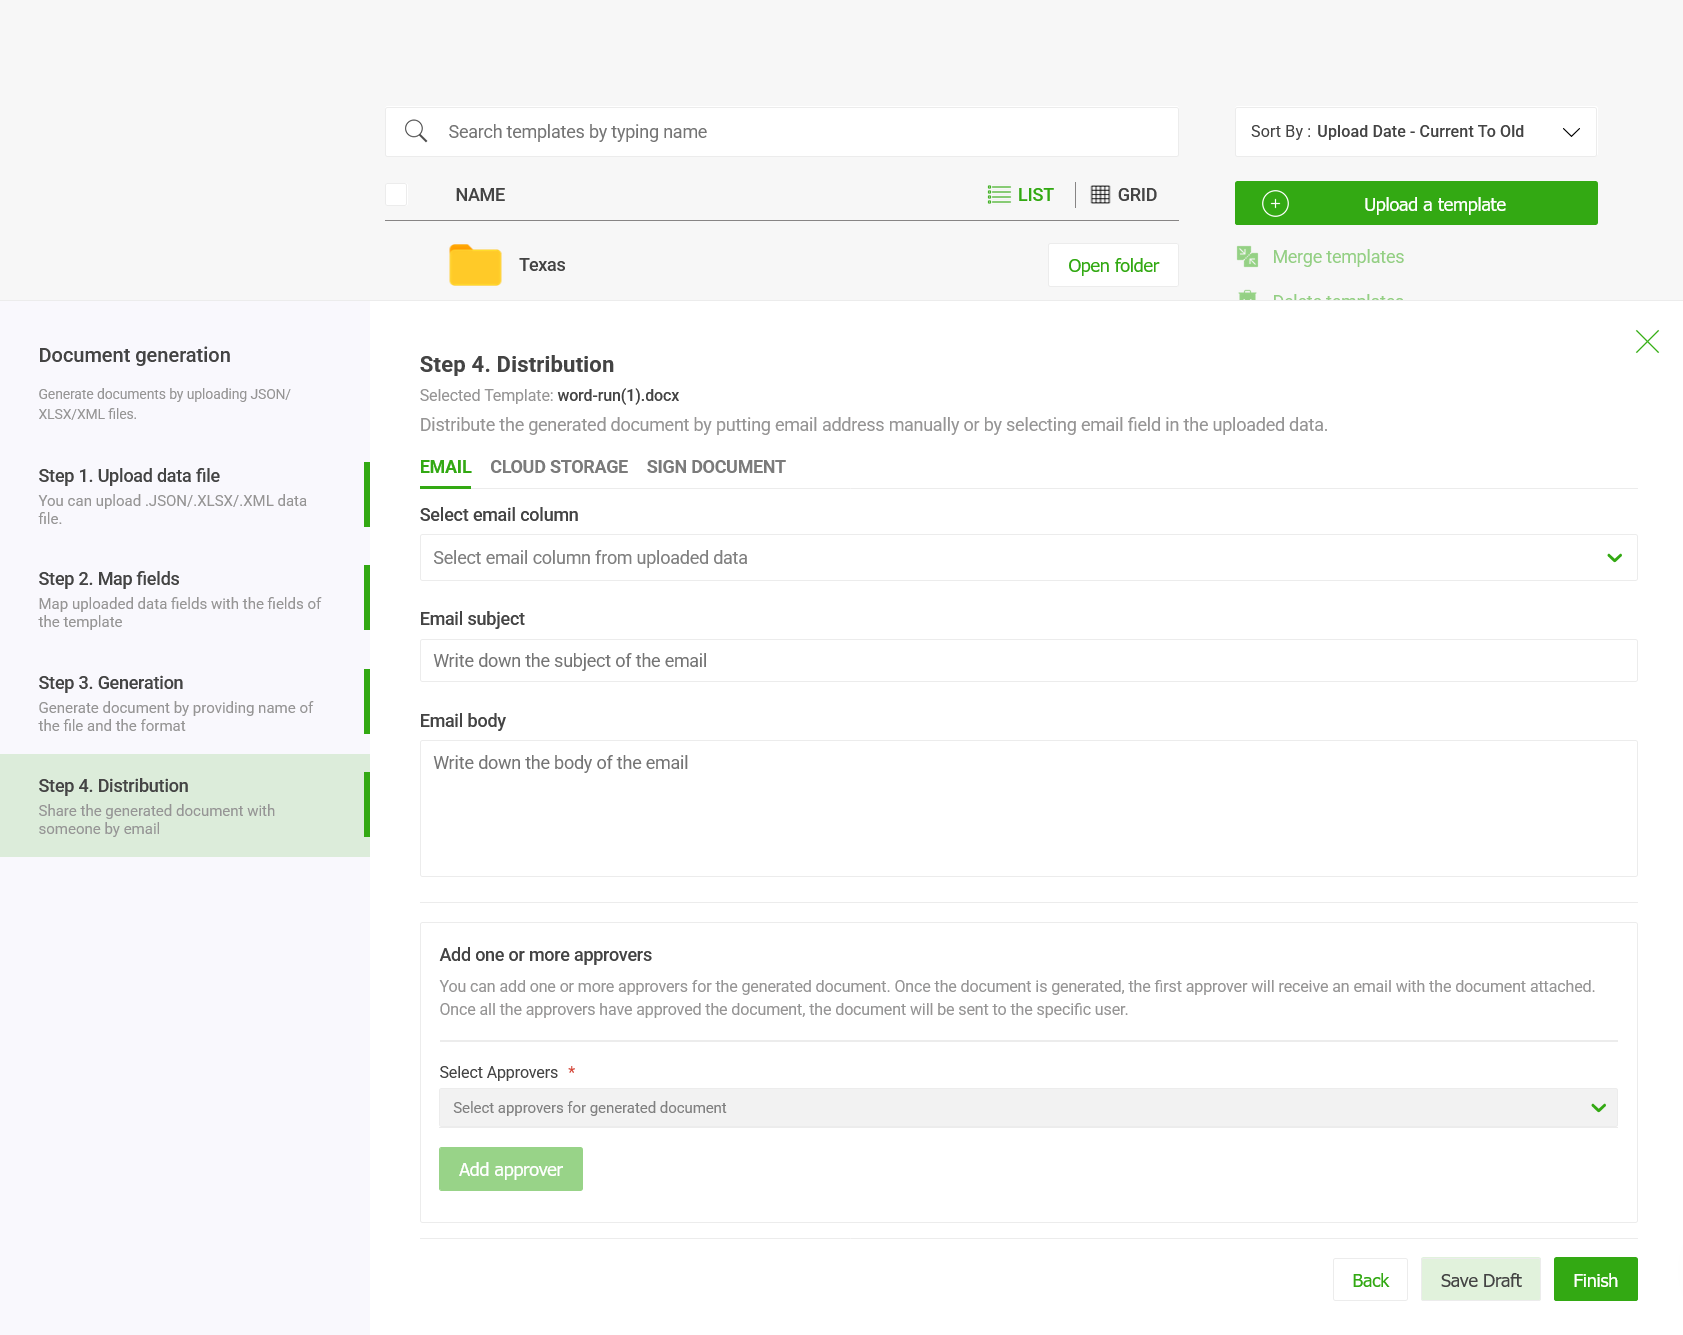Click the Save Draft button
The width and height of the screenshot is (1683, 1335).
click(1480, 1280)
